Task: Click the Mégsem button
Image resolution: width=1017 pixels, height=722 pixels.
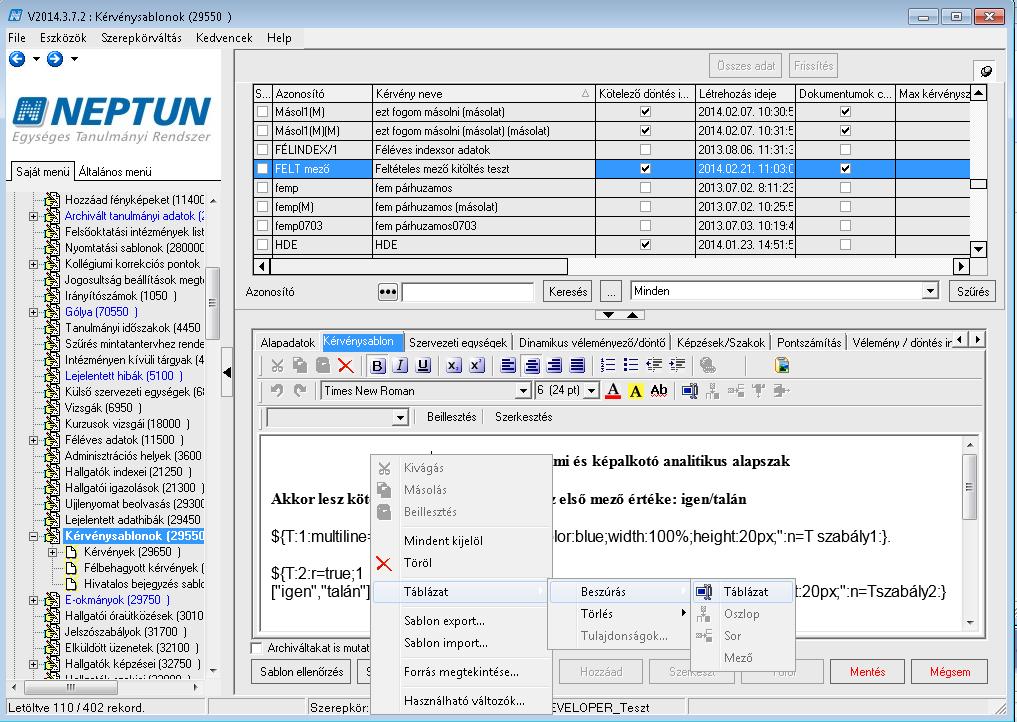Action: pos(950,671)
